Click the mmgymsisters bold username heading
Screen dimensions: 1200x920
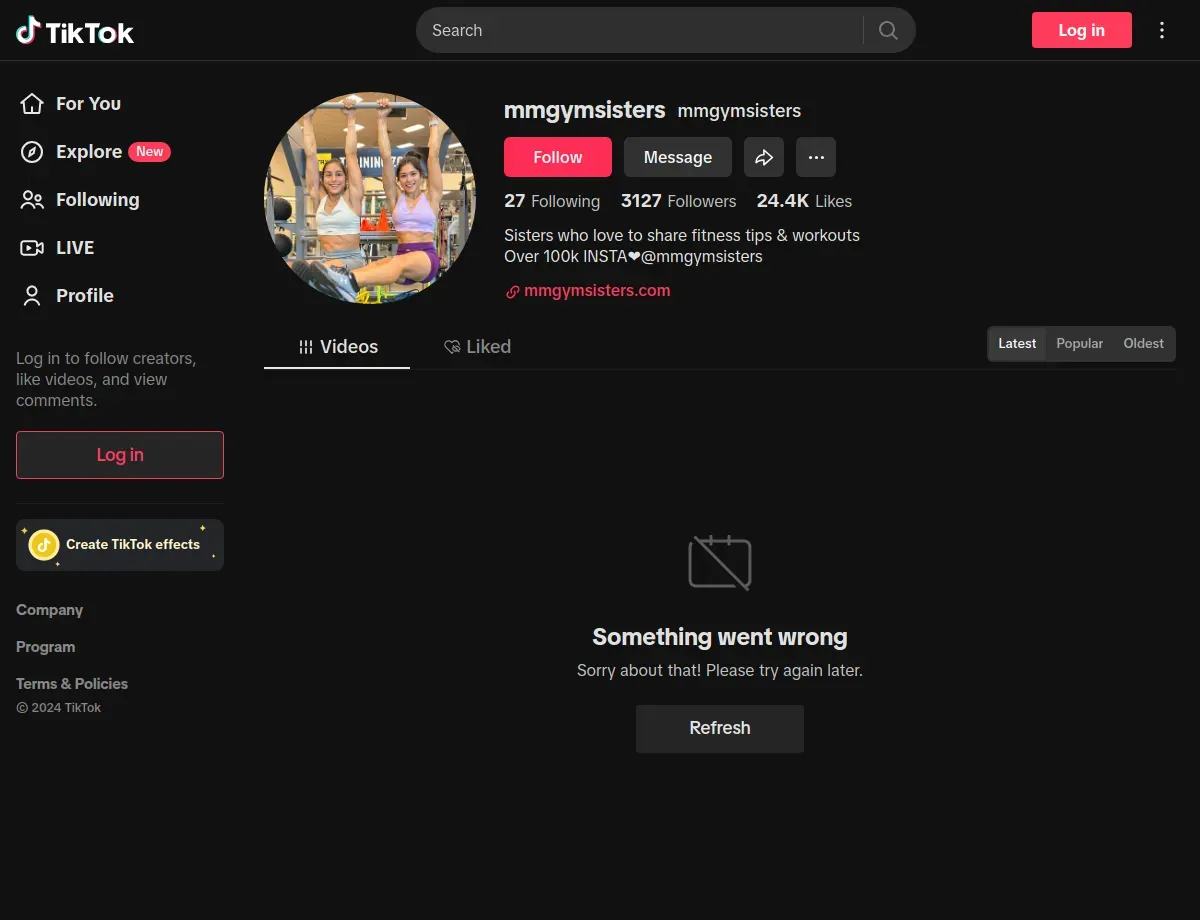click(x=585, y=110)
